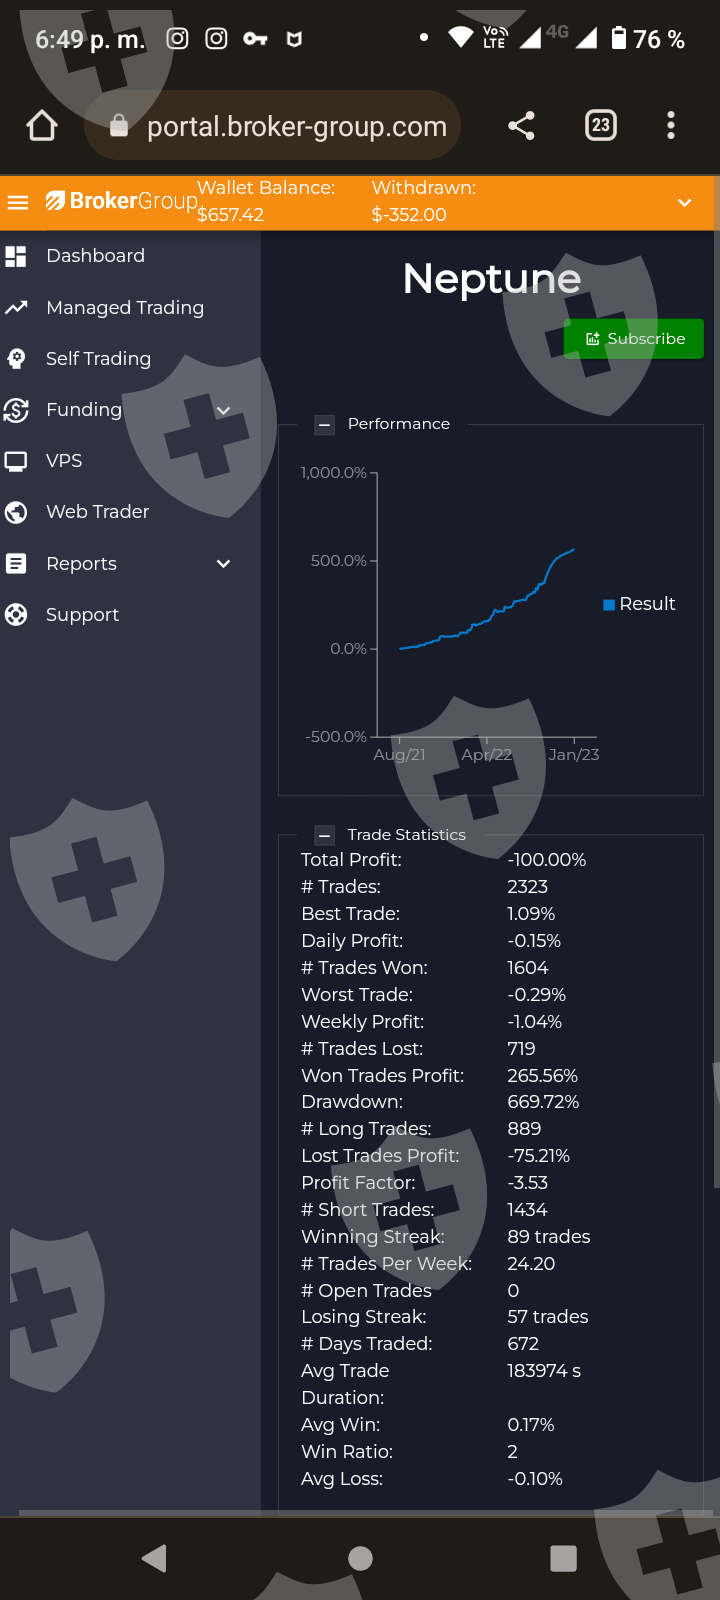The height and width of the screenshot is (1600, 720).
Task: Open Managed Trading menu item
Action: coord(125,308)
